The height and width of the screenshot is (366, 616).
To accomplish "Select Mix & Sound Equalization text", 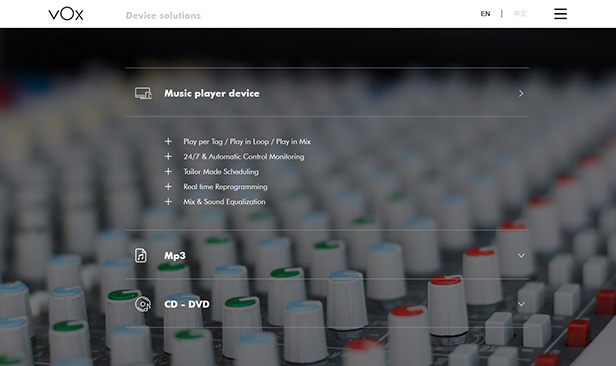I will 224,202.
